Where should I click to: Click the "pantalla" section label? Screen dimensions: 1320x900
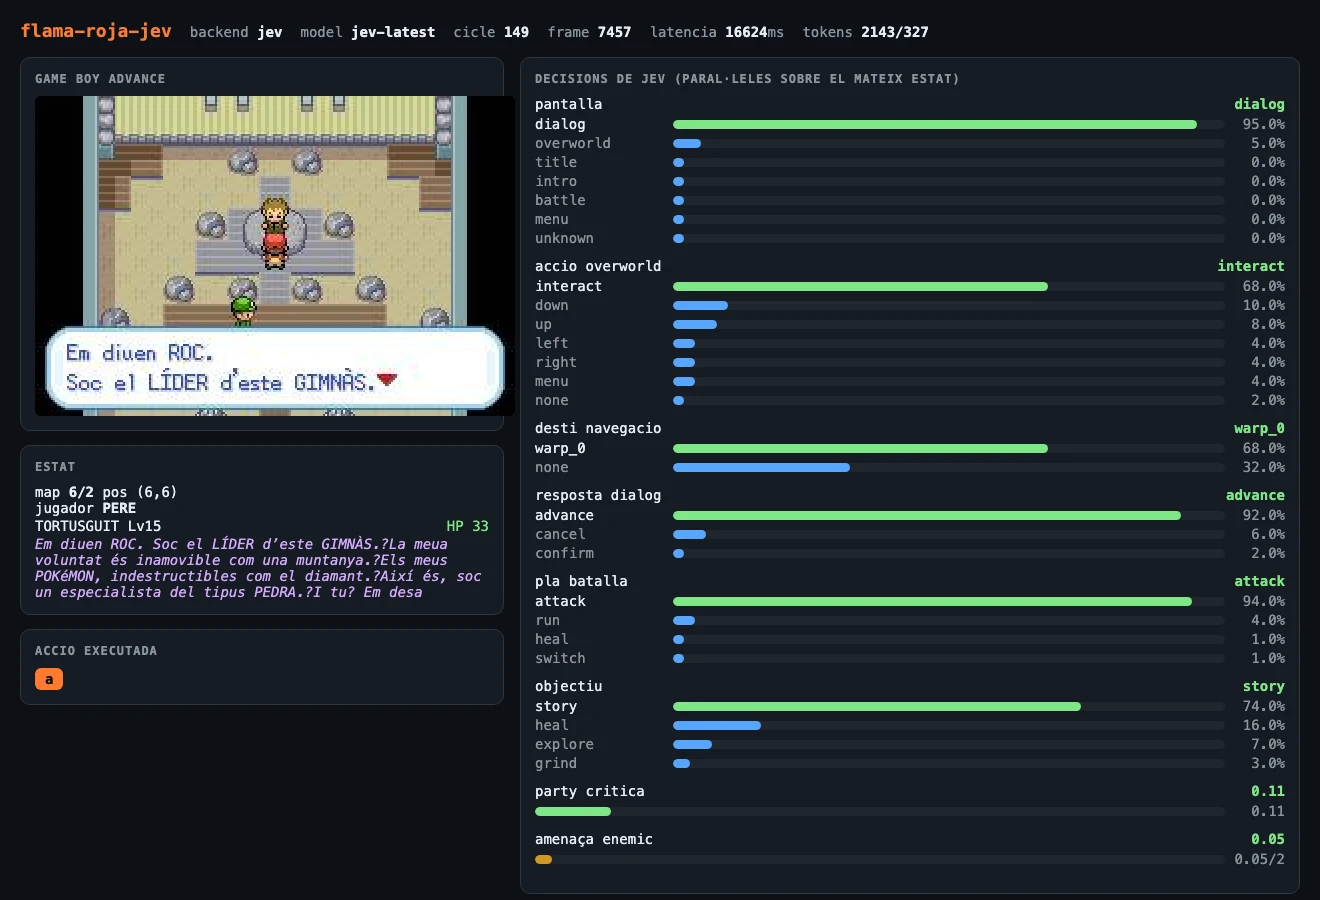click(568, 104)
